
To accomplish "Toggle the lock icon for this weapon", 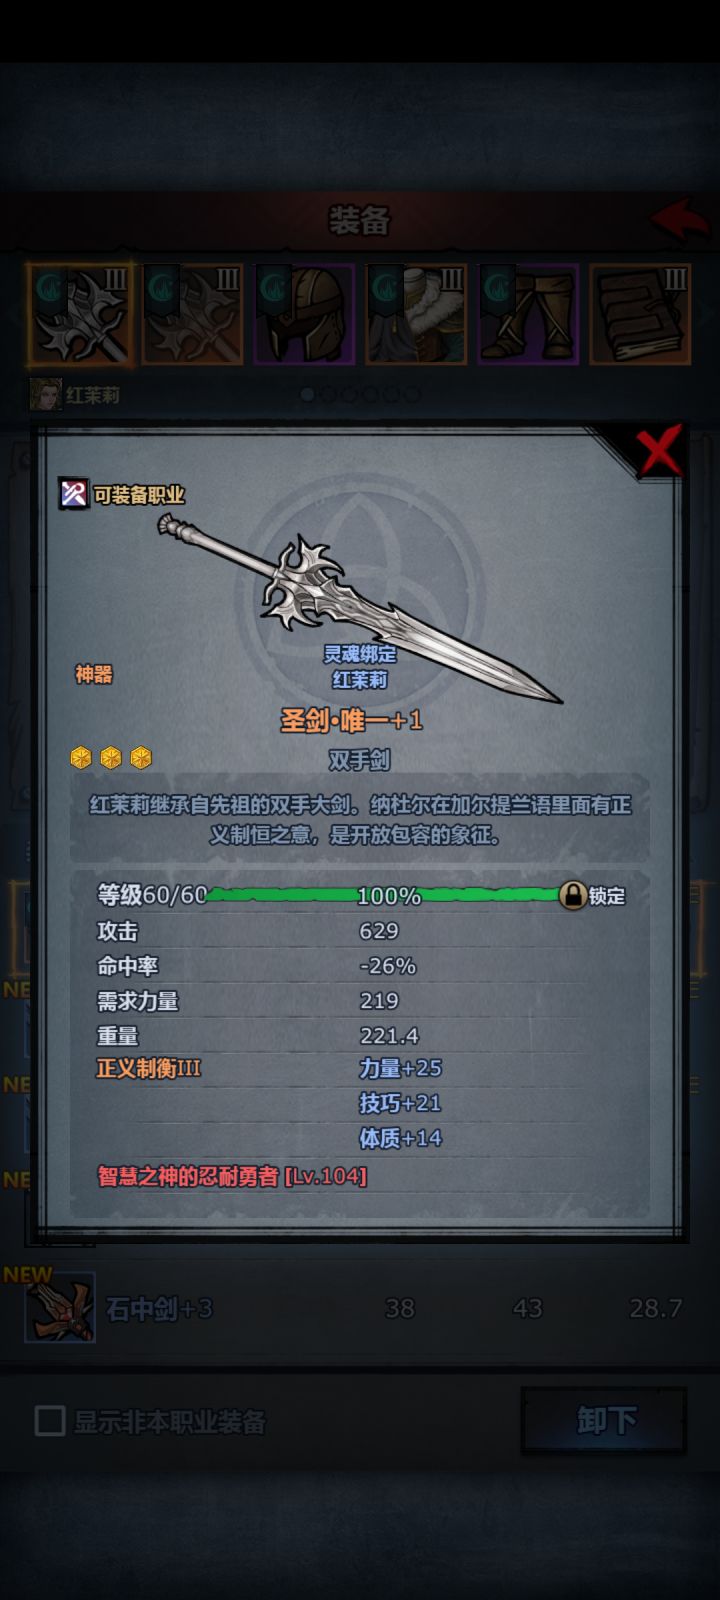I will [x=572, y=895].
